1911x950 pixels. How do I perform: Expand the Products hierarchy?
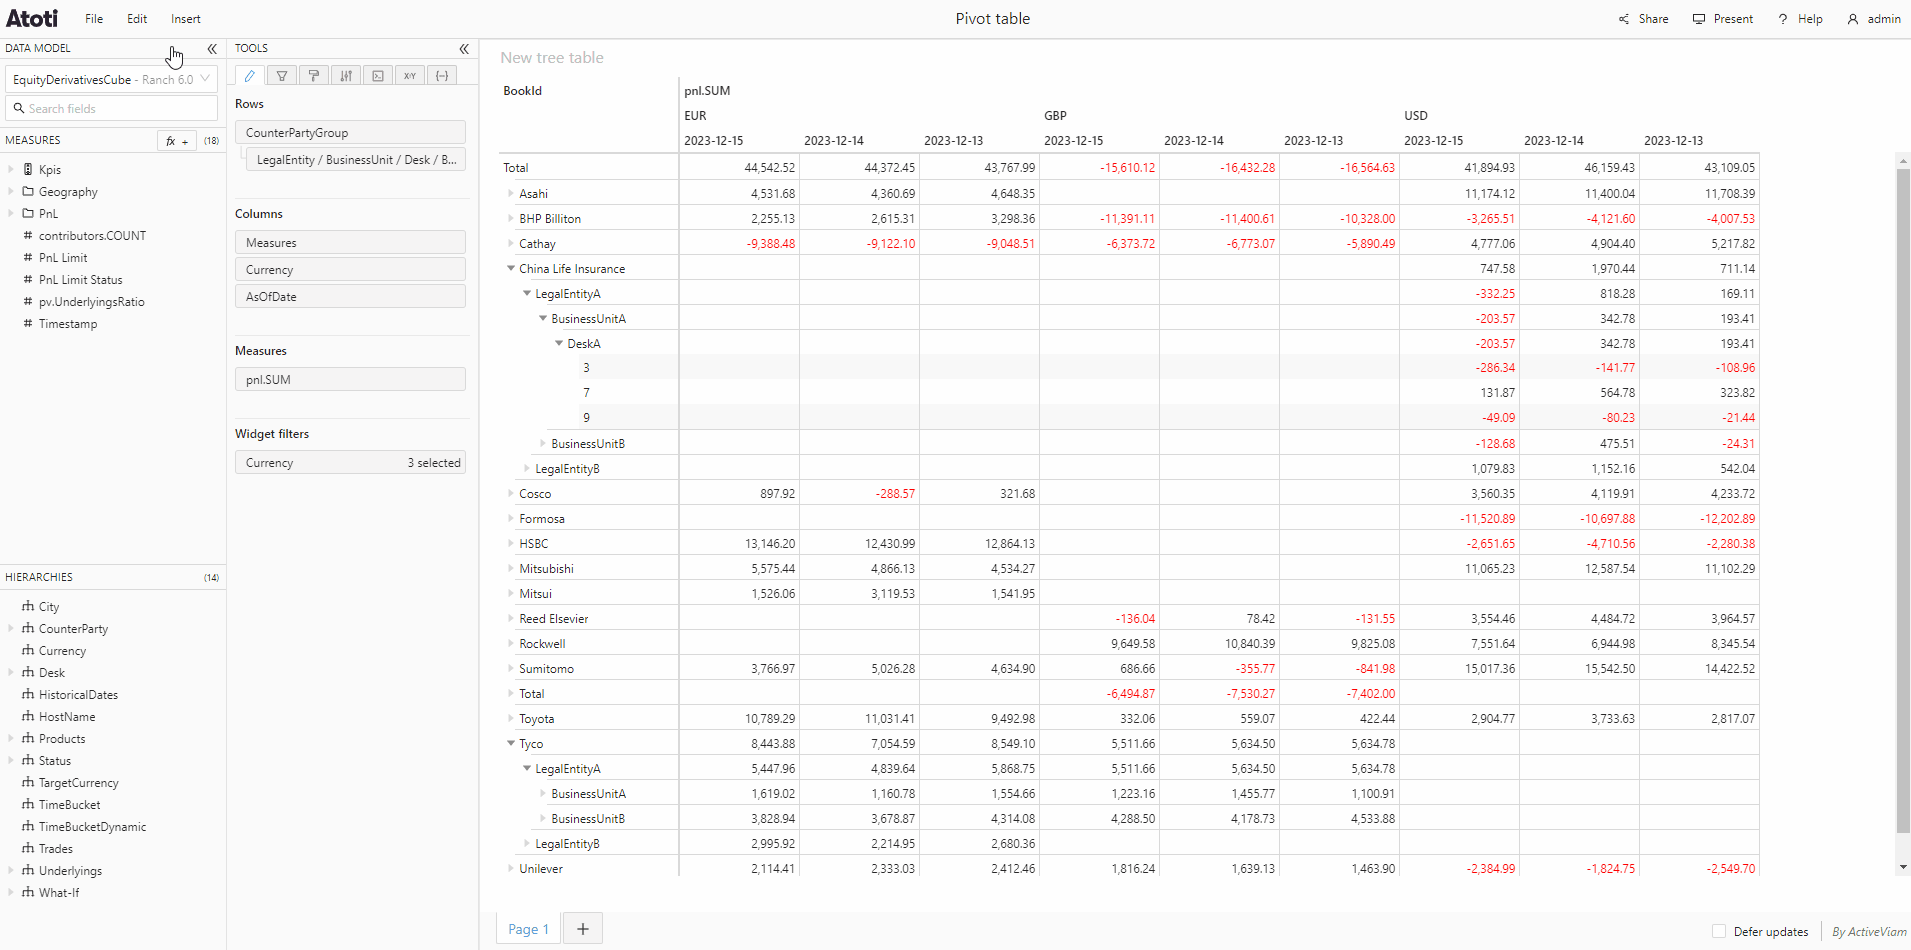[x=11, y=738]
